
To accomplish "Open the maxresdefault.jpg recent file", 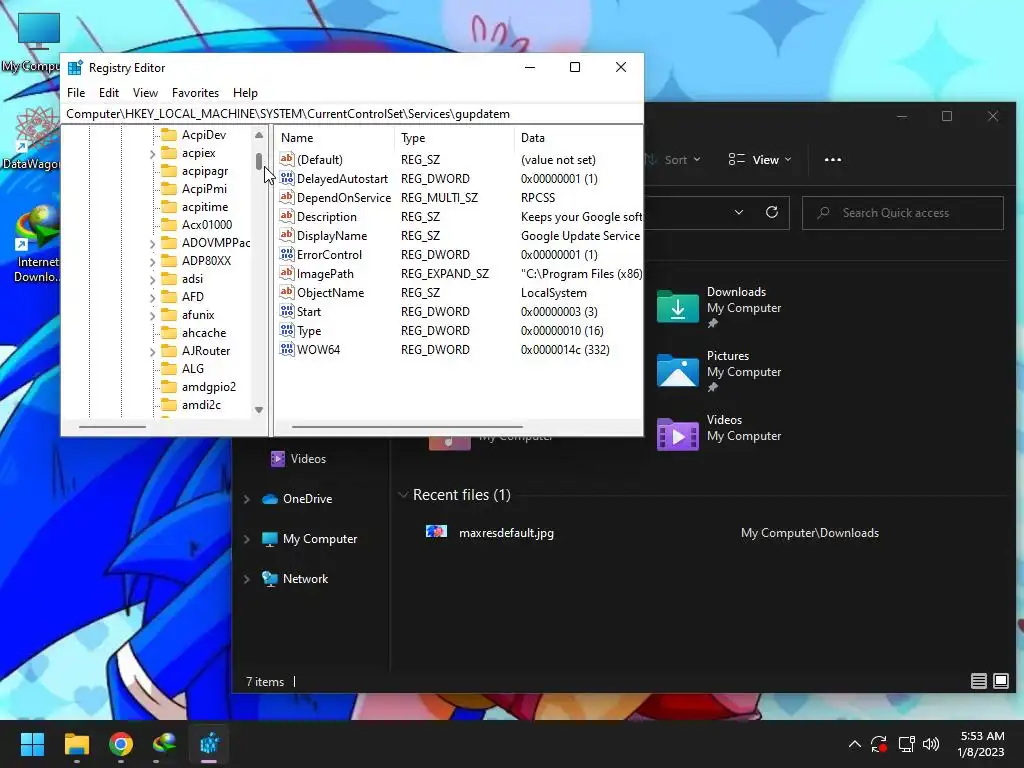I will click(505, 533).
